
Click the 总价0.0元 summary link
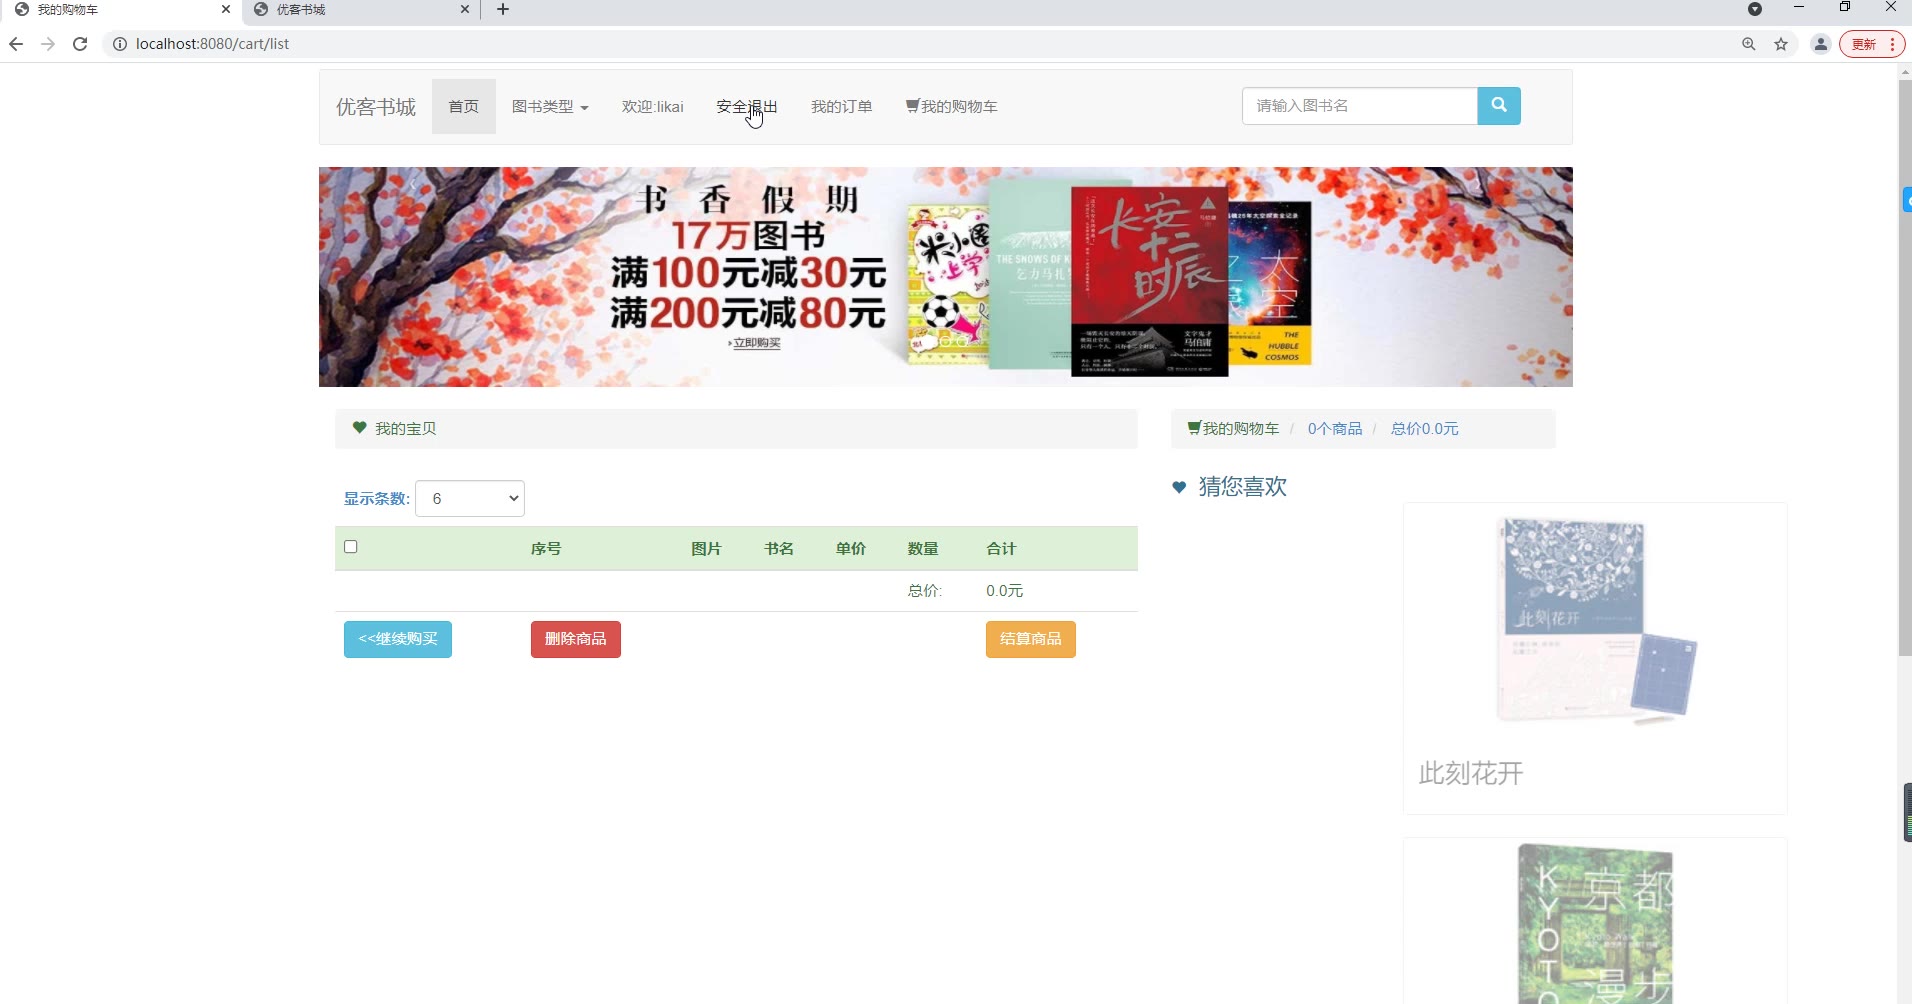click(1425, 429)
